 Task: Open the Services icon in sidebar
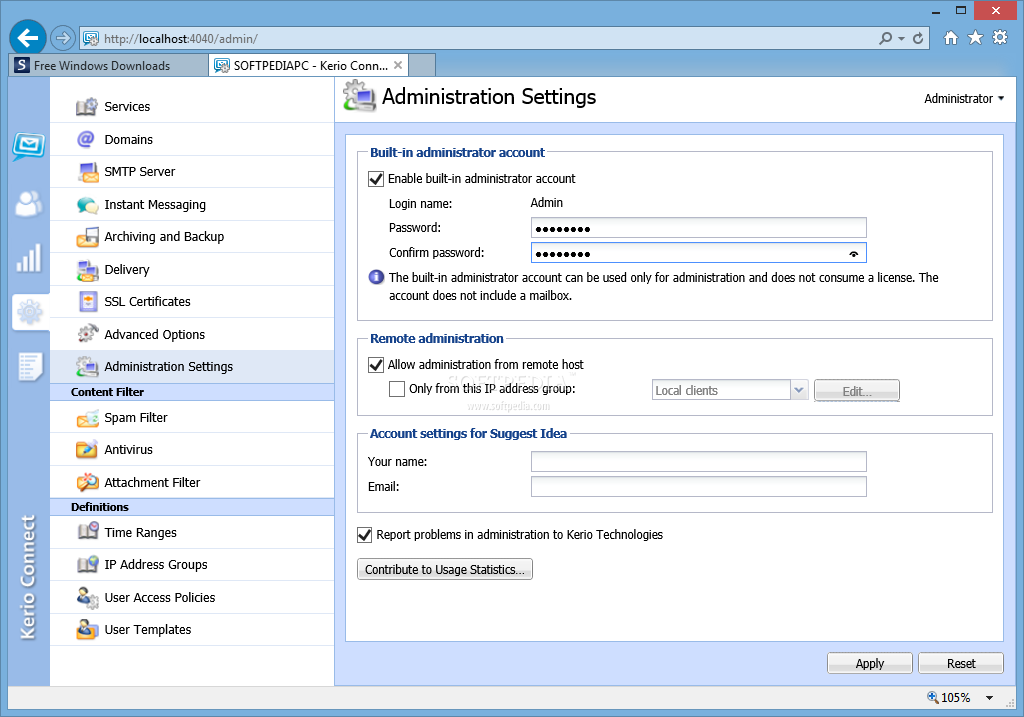(x=87, y=106)
